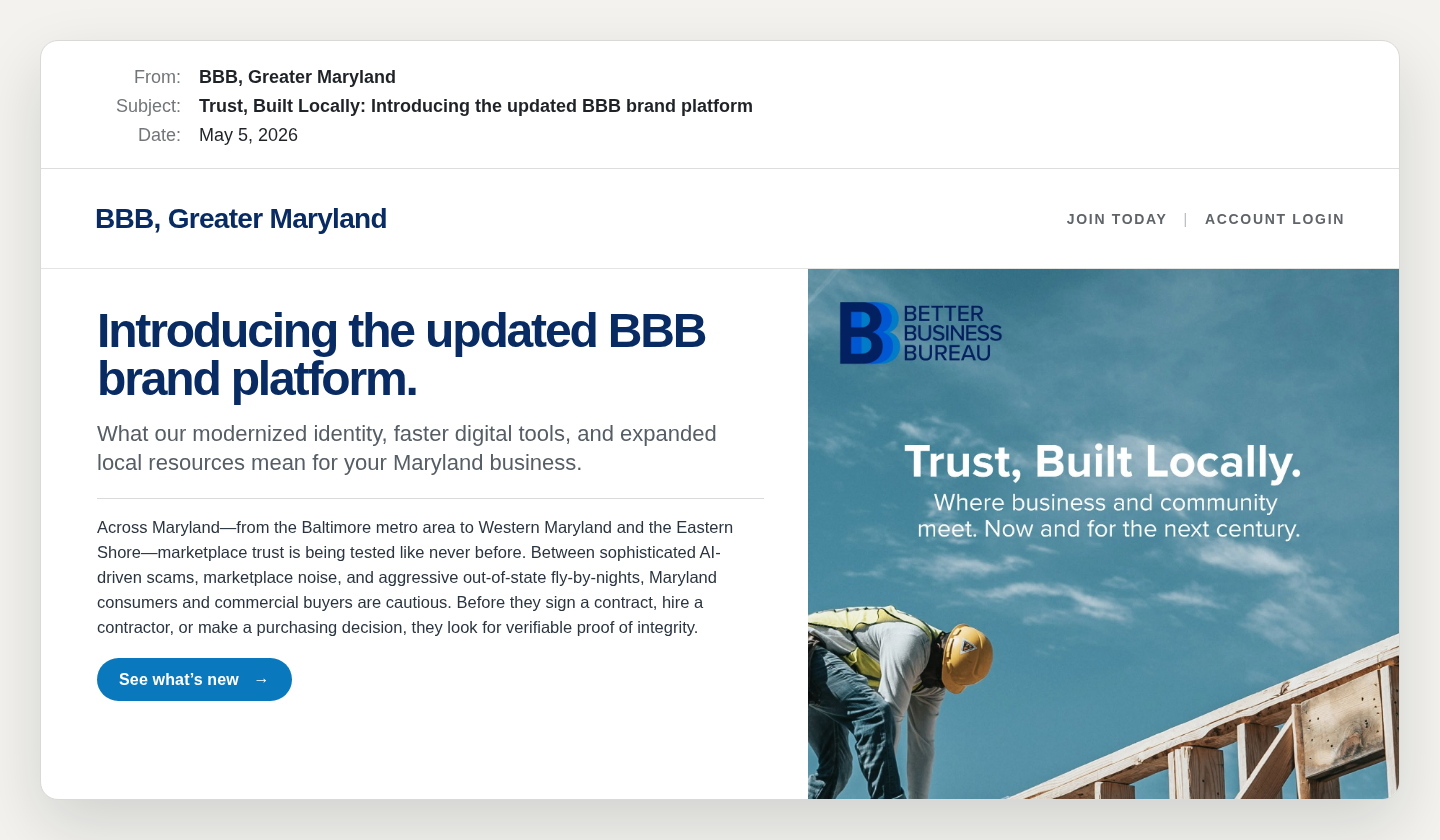Click the email subject line text
The width and height of the screenshot is (1440, 840).
click(476, 106)
